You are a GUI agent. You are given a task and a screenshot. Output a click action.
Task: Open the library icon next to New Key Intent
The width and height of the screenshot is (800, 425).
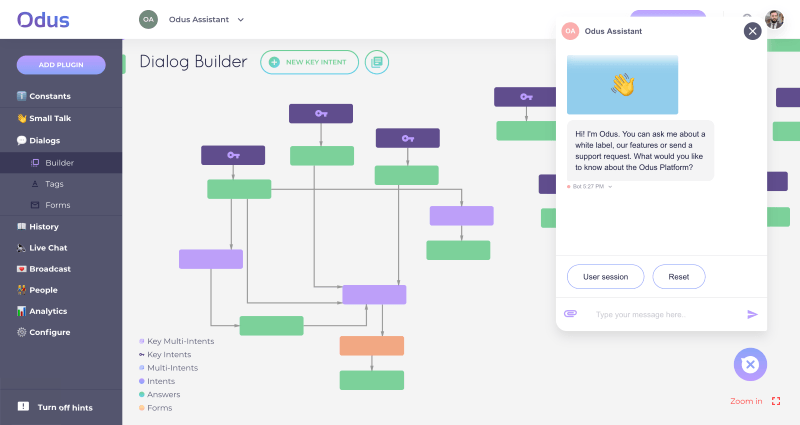pyautogui.click(x=377, y=62)
